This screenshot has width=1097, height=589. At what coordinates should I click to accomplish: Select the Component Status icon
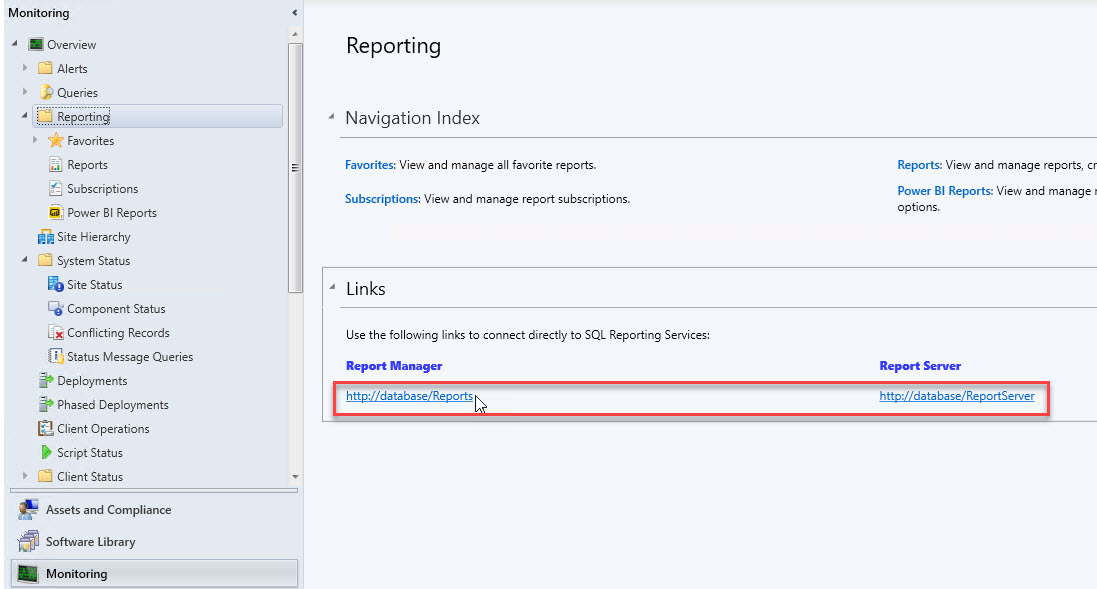(56, 309)
